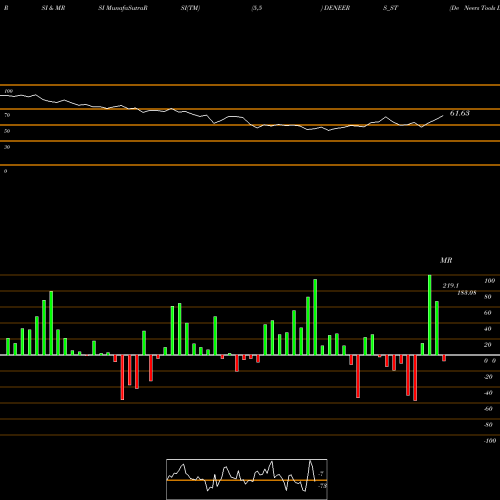The height and width of the screenshot is (500, 500).
Task: Click the RSI axis label 30
Action: [x=7, y=147]
